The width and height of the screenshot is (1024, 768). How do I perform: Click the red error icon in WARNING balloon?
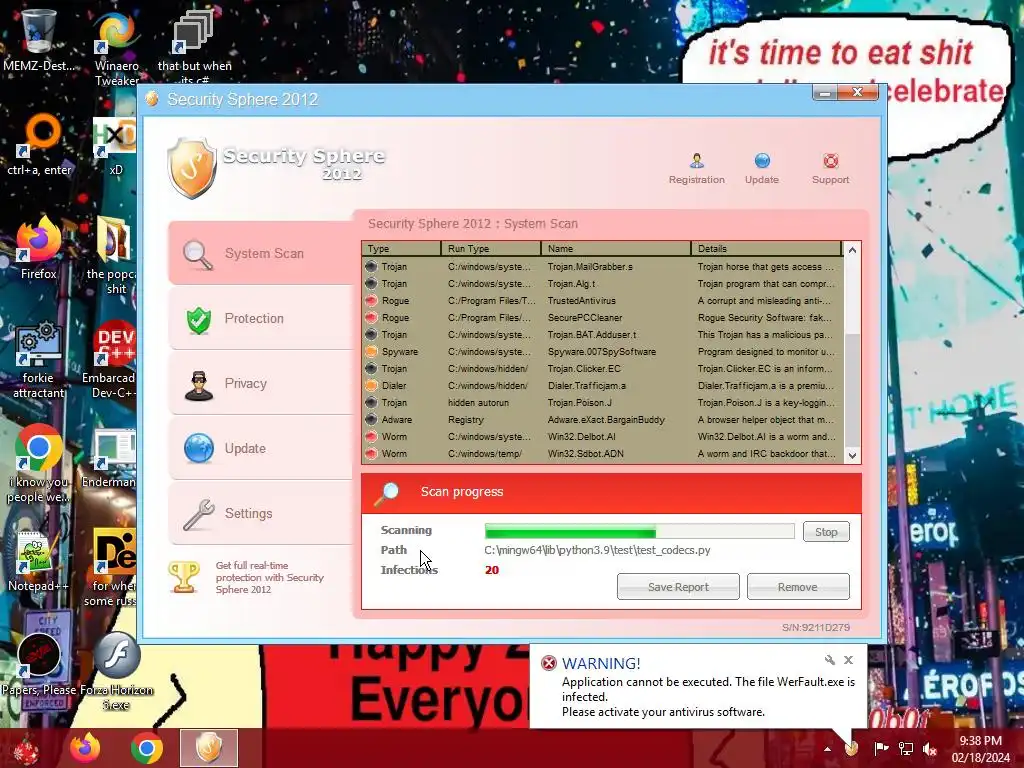click(x=549, y=664)
